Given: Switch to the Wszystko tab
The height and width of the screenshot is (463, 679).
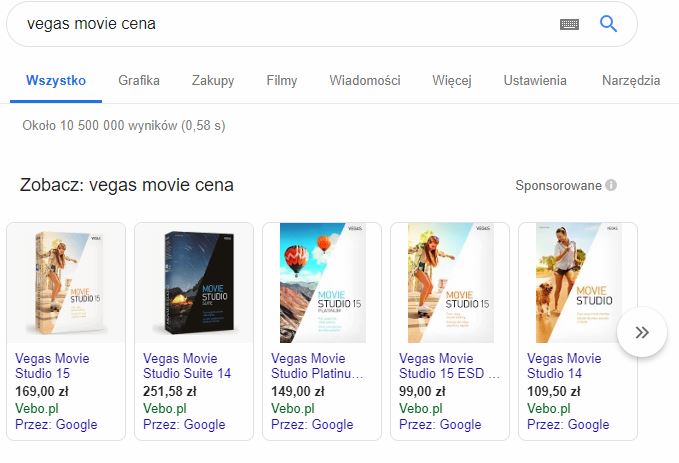Looking at the screenshot, I should [56, 81].
